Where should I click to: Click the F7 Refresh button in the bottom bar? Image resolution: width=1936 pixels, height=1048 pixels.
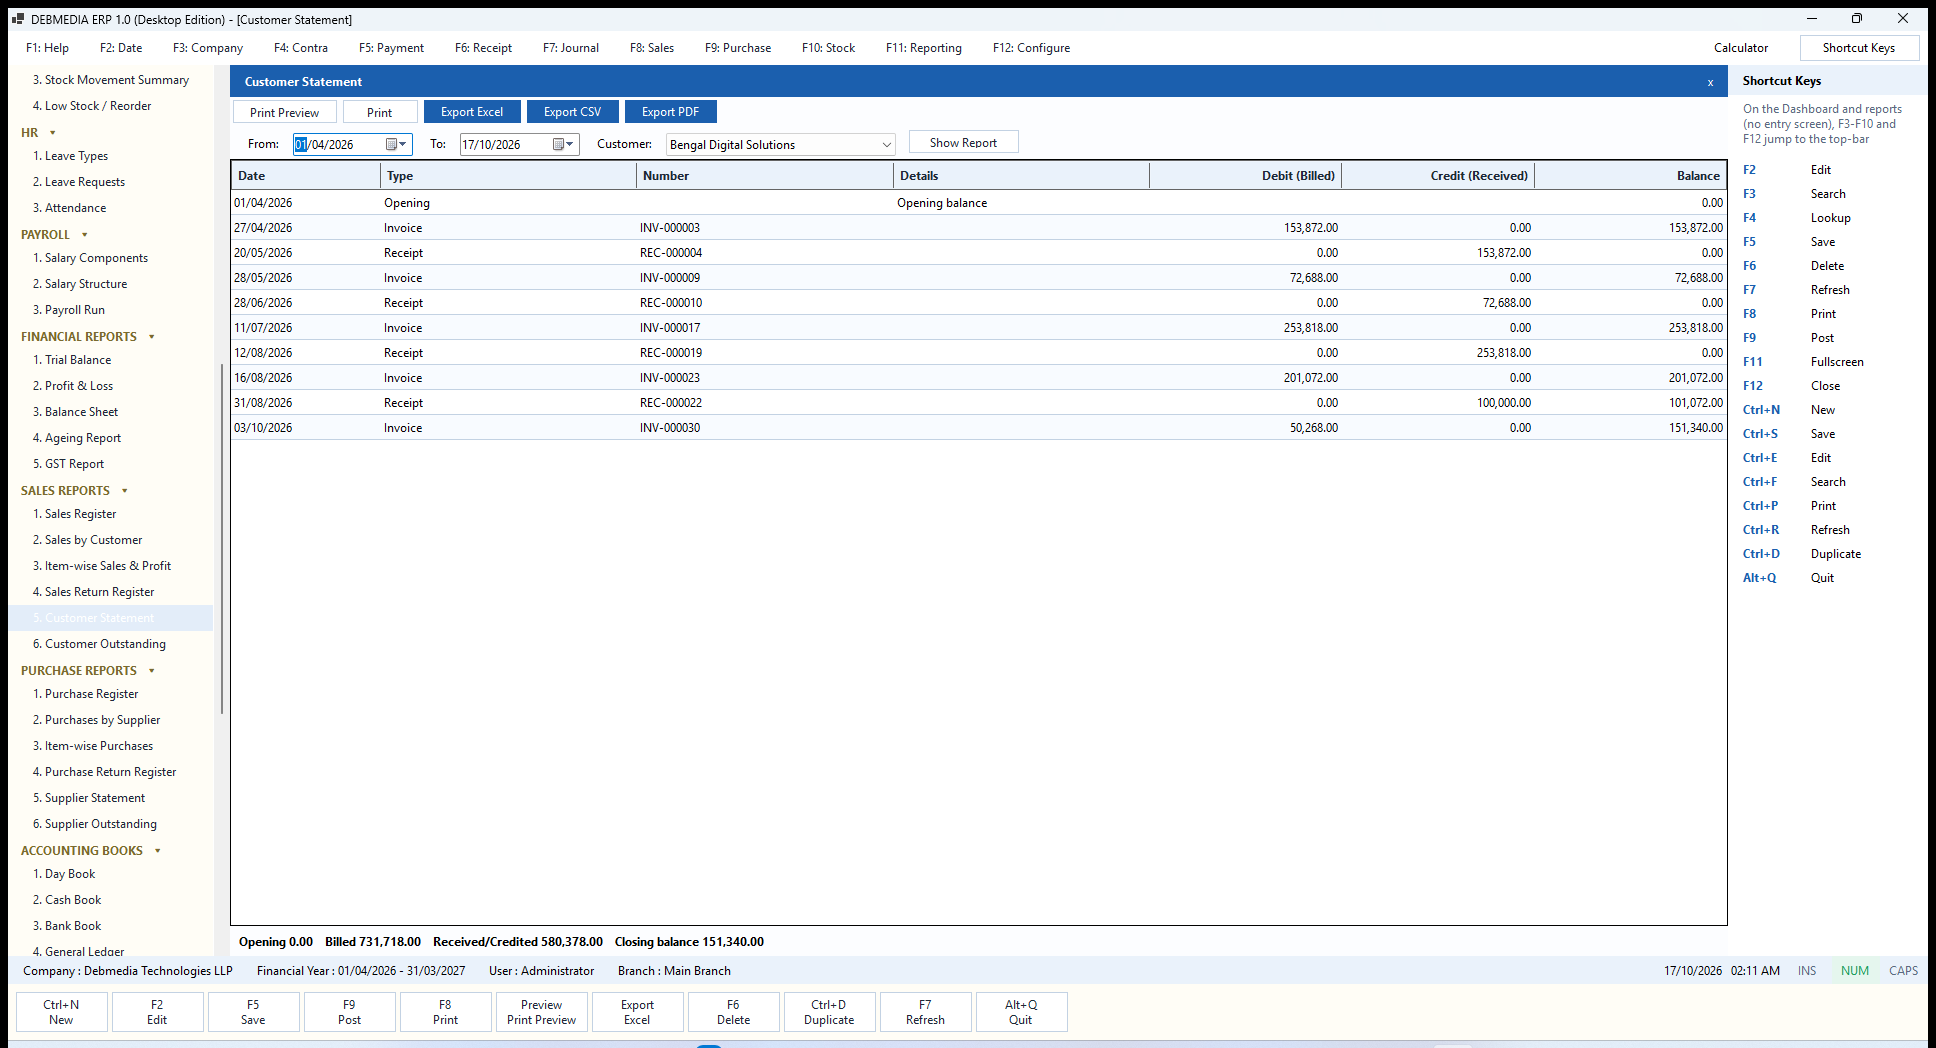925,1012
